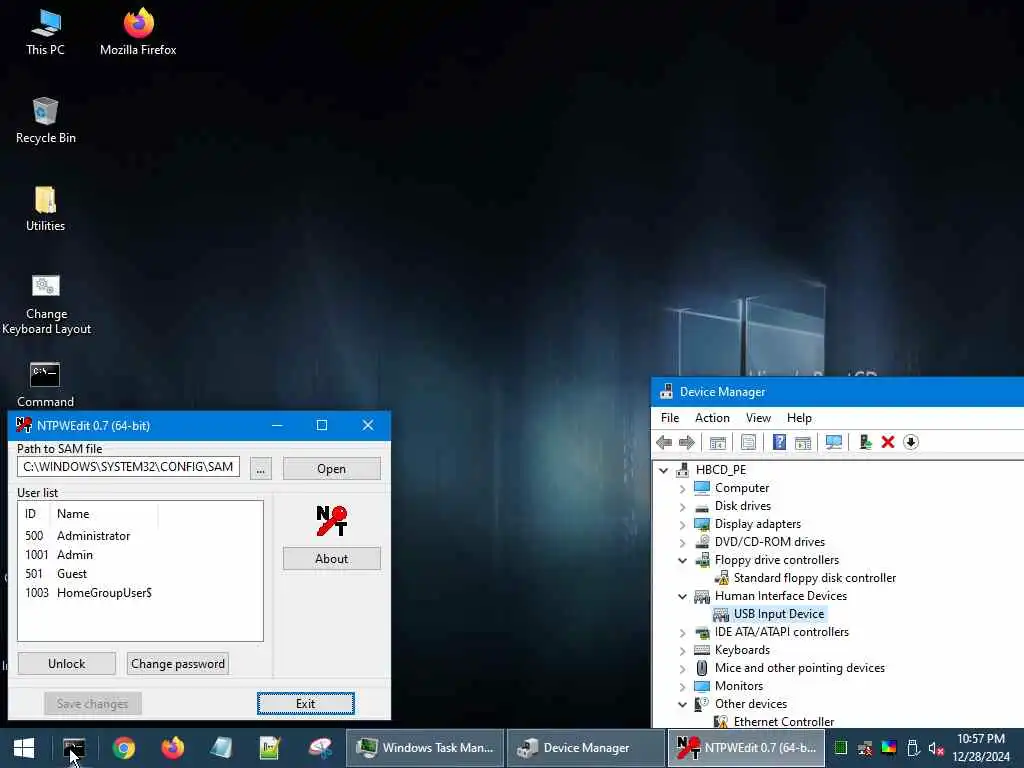
Task: Click the Back arrow in Device Manager toolbar
Action: tap(664, 442)
